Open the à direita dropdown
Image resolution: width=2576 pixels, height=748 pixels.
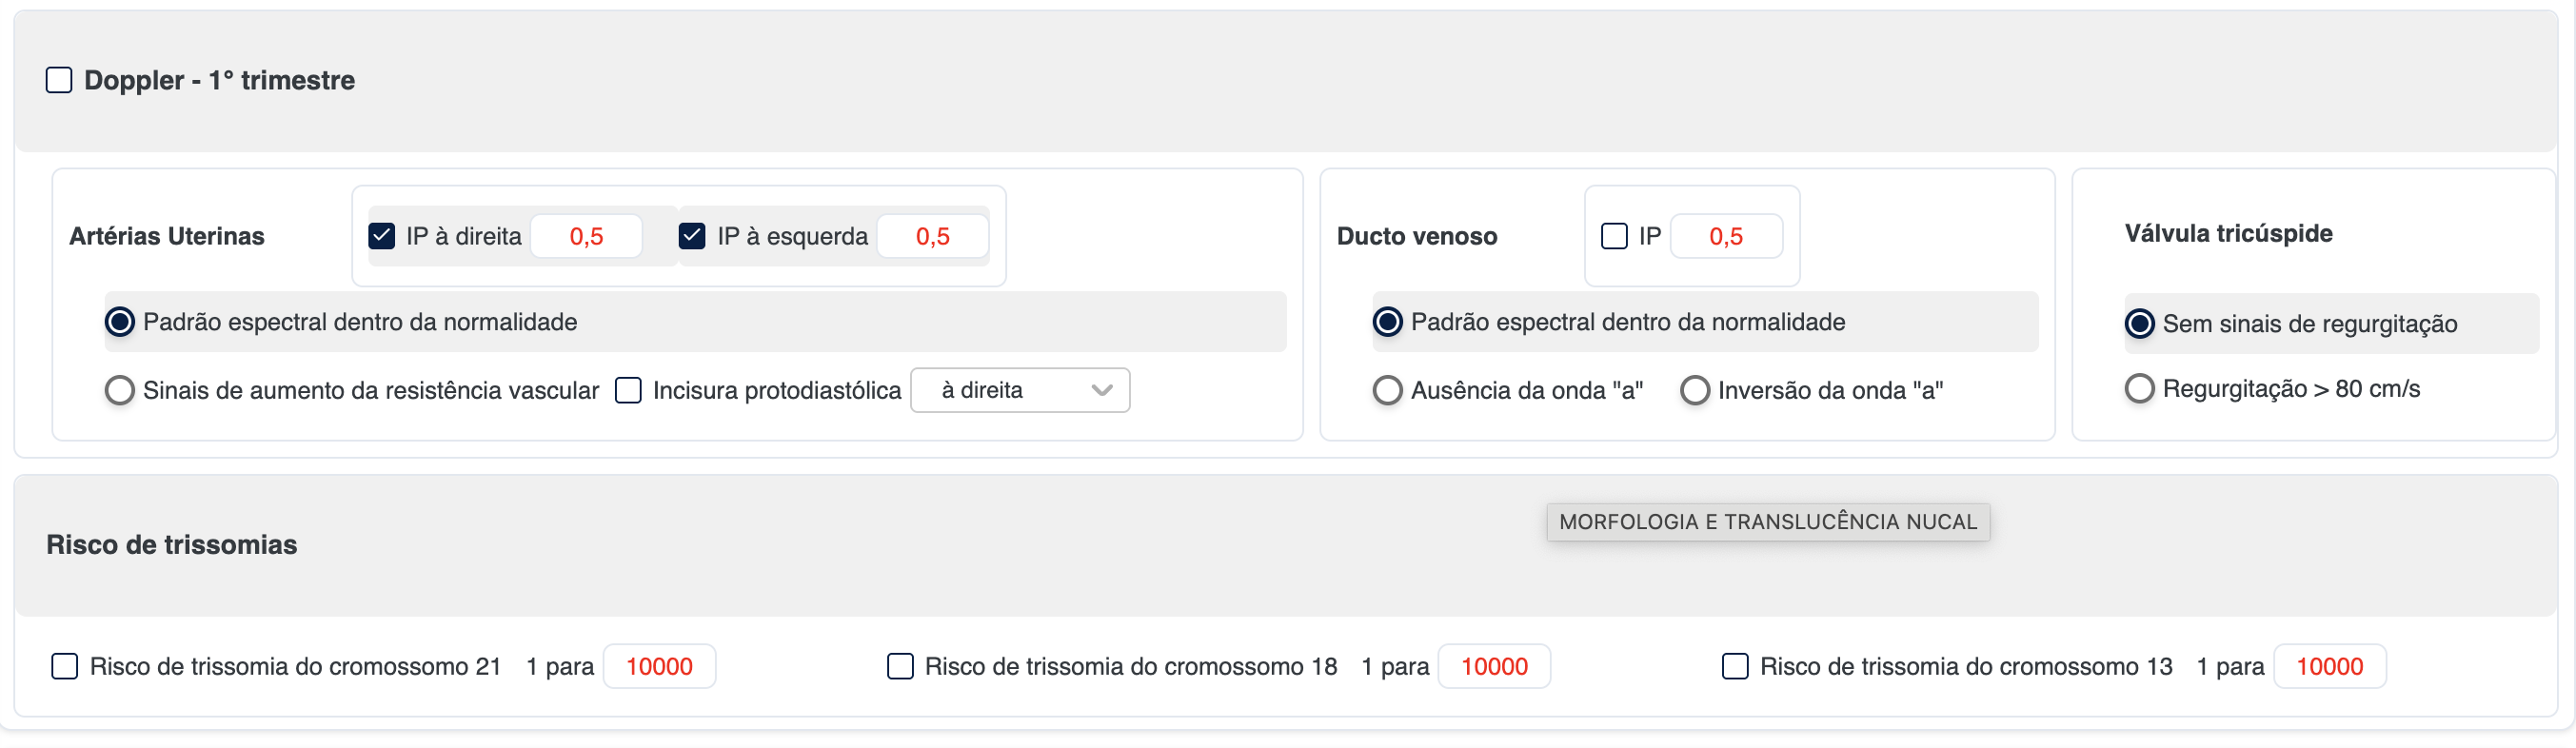coord(1019,390)
